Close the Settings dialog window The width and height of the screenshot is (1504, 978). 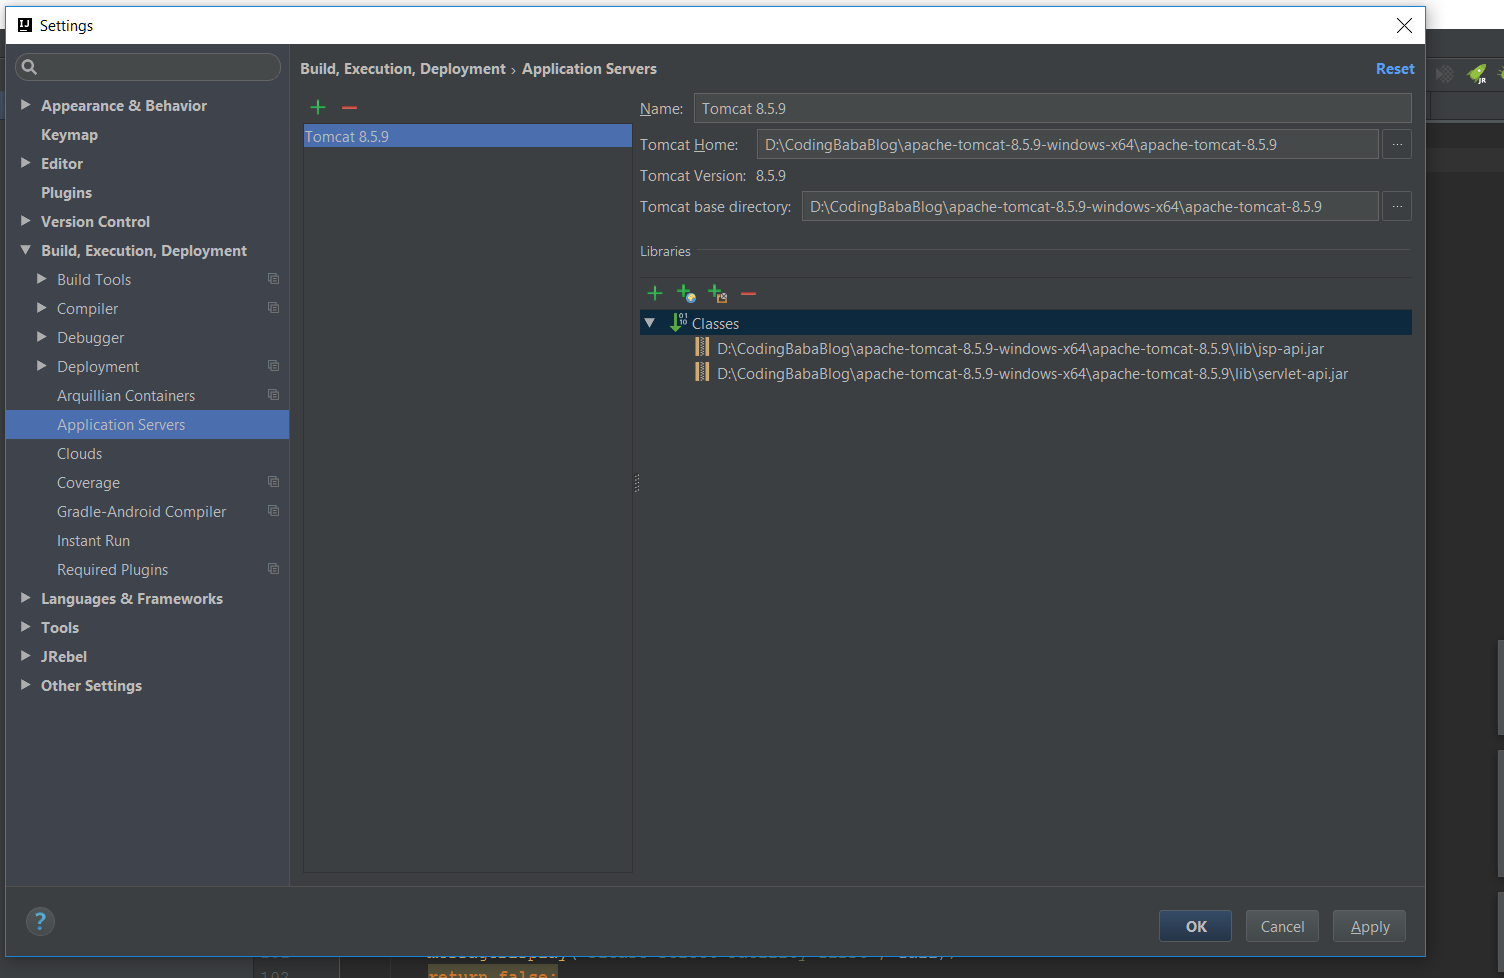pyautogui.click(x=1404, y=25)
